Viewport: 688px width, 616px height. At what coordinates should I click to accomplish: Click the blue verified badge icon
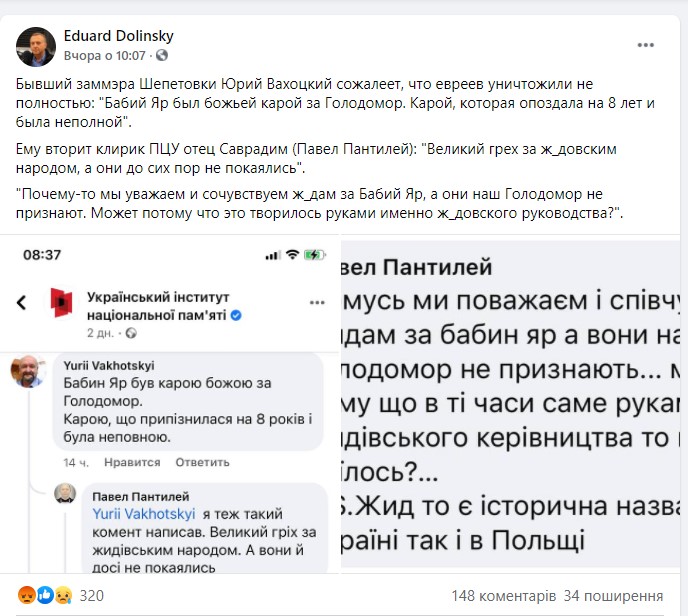237,316
